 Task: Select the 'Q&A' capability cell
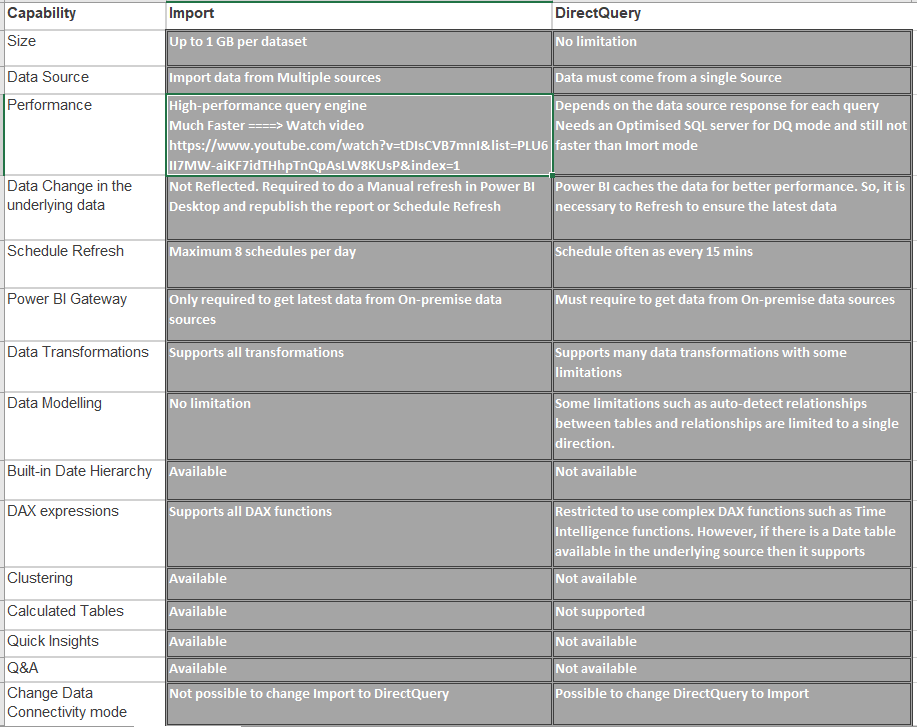[x=83, y=668]
